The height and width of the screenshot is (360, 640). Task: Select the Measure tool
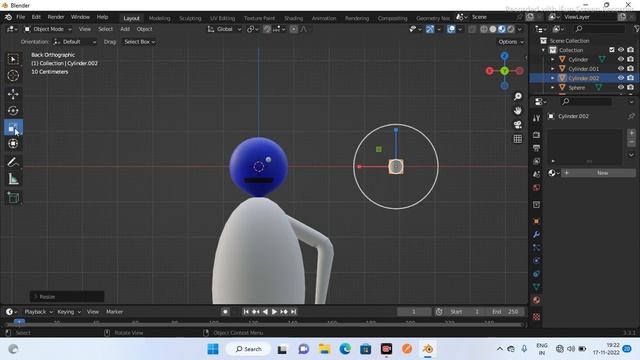(x=13, y=179)
